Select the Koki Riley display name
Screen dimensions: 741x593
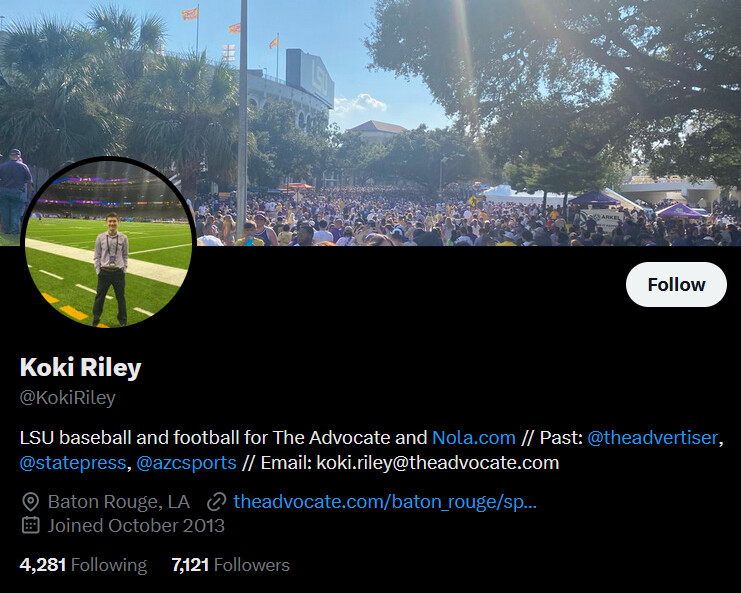click(x=80, y=367)
